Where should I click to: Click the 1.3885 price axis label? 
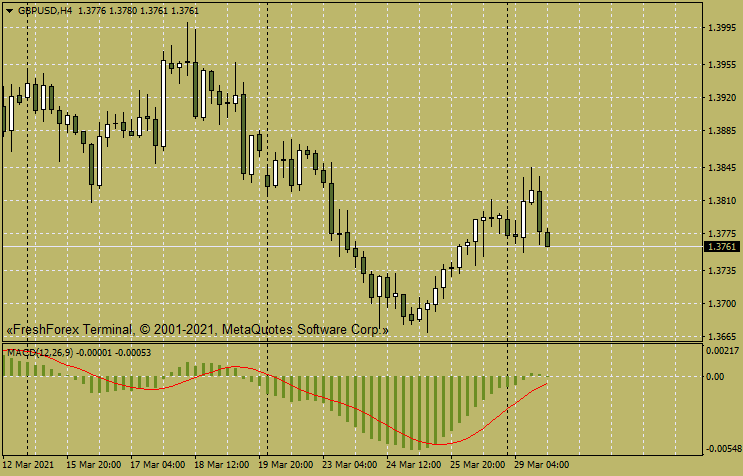722,131
